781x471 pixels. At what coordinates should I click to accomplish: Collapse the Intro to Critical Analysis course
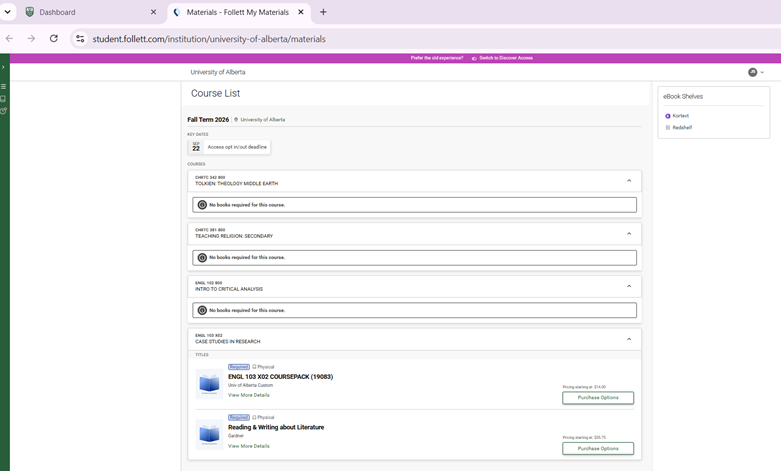(629, 286)
